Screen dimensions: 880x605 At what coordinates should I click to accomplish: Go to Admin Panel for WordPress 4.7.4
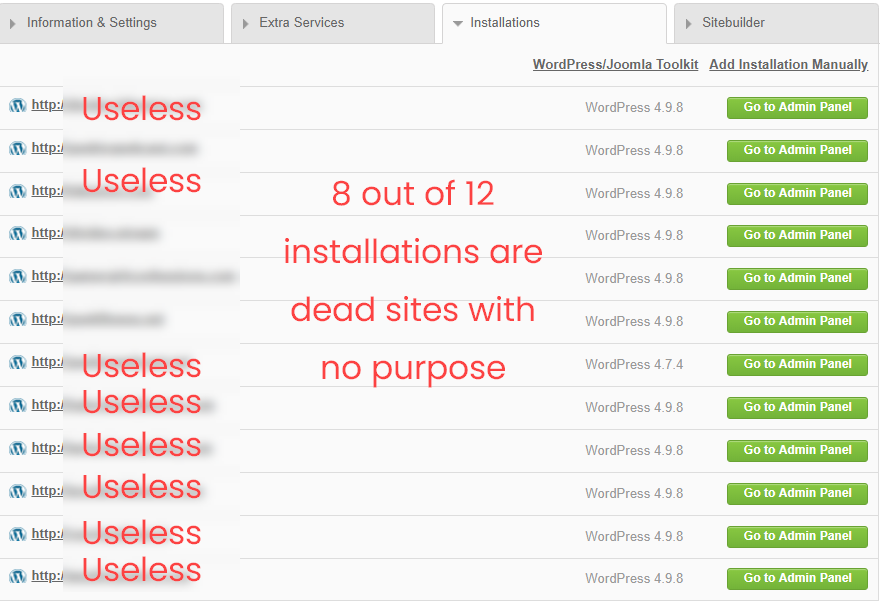[797, 364]
